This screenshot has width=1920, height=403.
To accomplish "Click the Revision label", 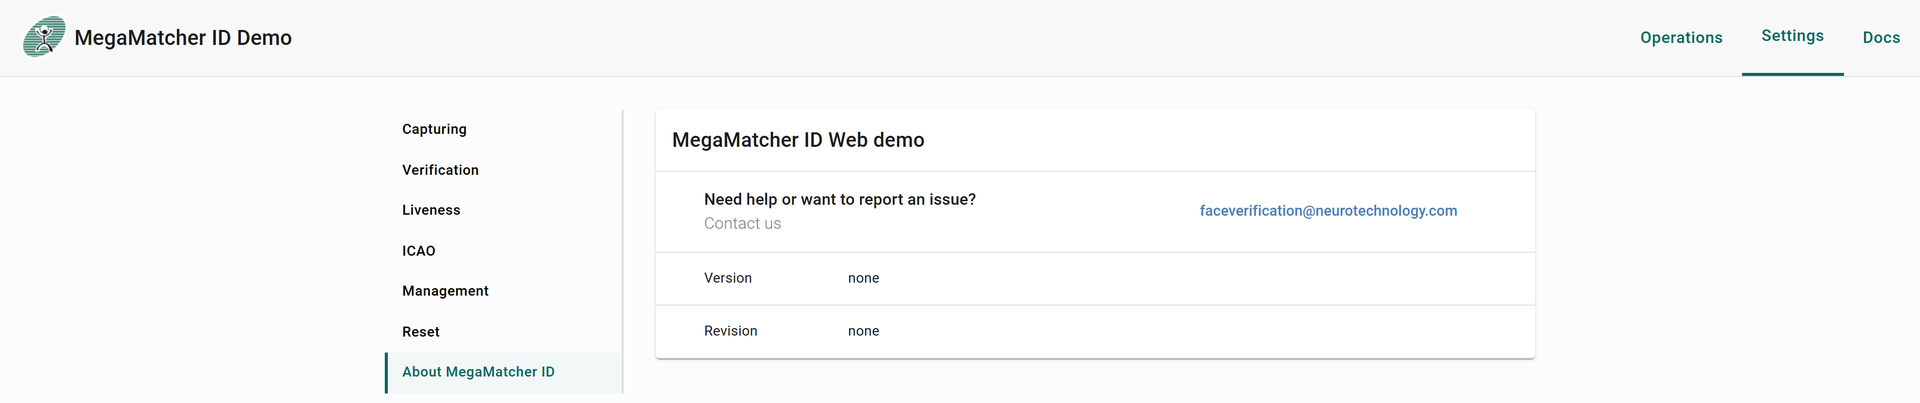I will tap(731, 331).
